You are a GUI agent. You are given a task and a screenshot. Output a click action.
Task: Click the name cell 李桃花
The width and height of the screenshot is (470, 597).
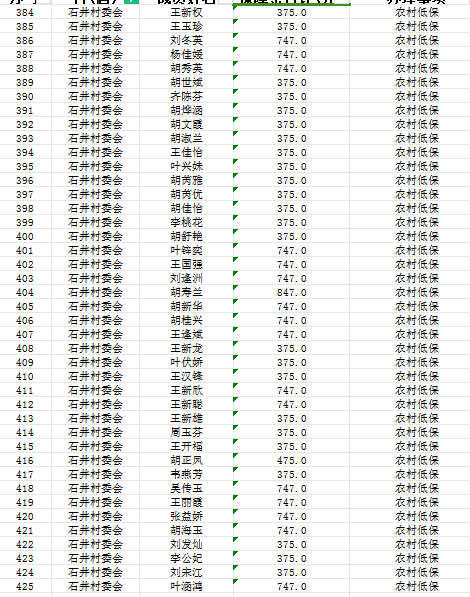186,222
